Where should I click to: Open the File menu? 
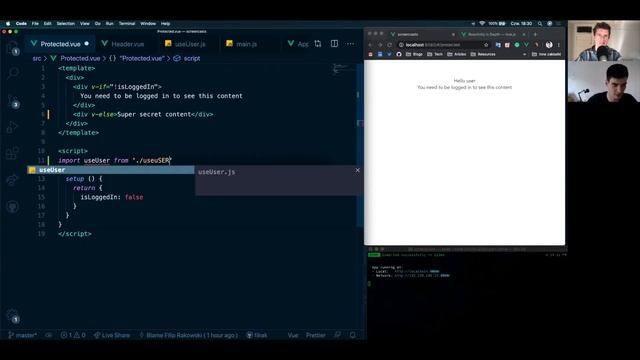(35, 24)
